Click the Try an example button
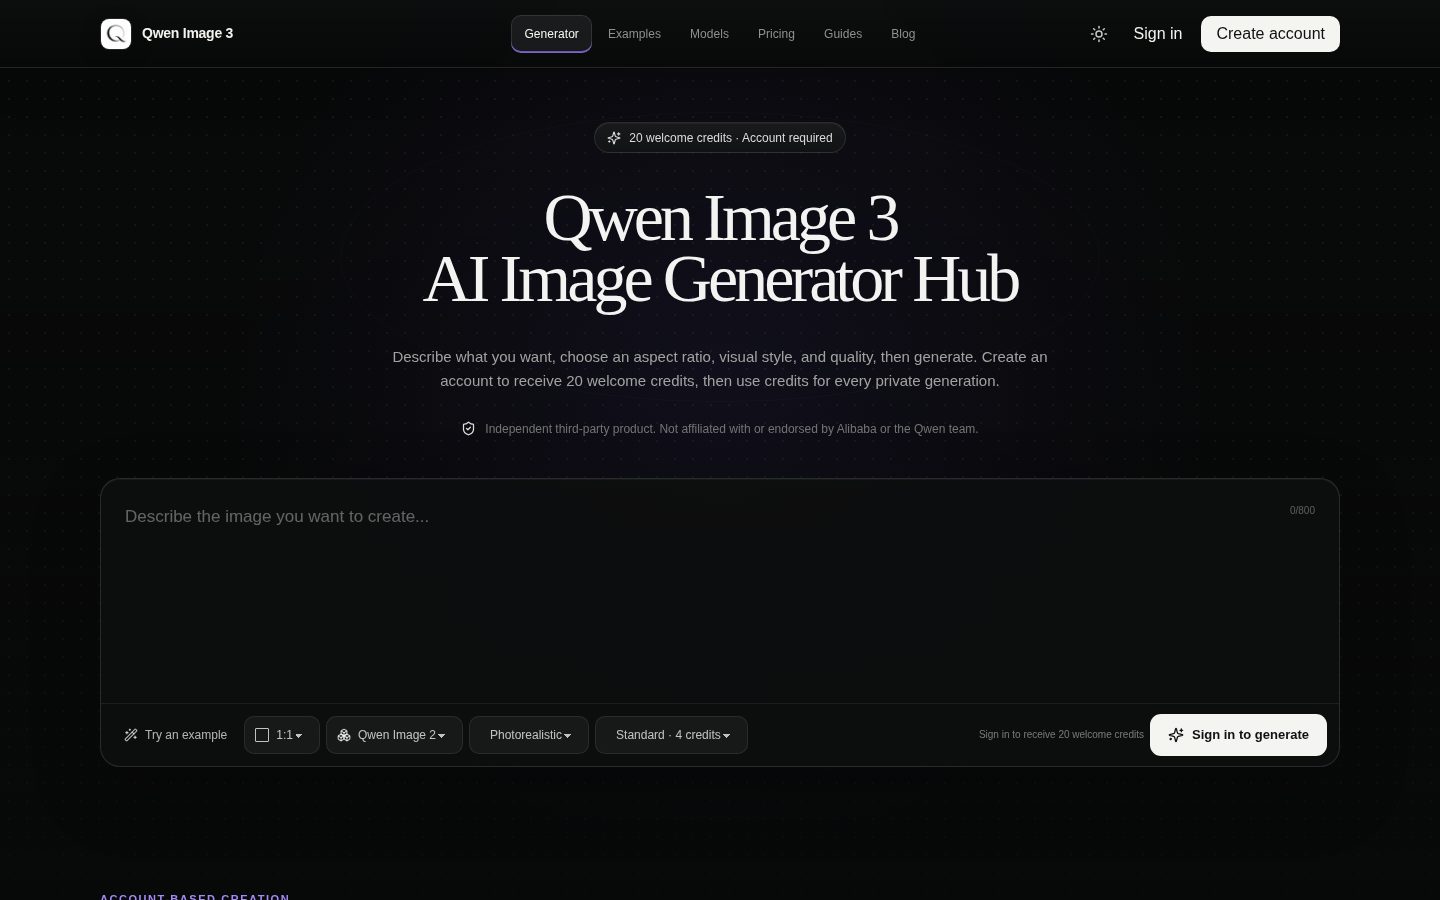The image size is (1440, 900). pyautogui.click(x=176, y=735)
